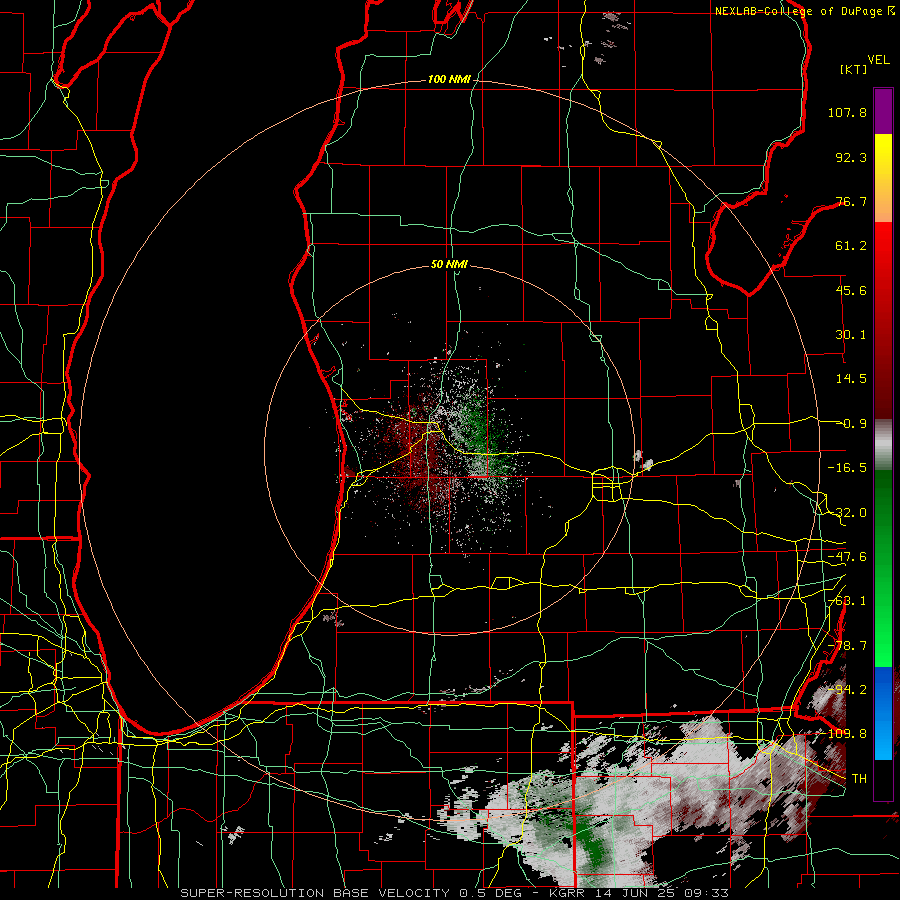900x900 pixels.
Task: Click the 14.5 velocity scale value
Action: tap(851, 379)
